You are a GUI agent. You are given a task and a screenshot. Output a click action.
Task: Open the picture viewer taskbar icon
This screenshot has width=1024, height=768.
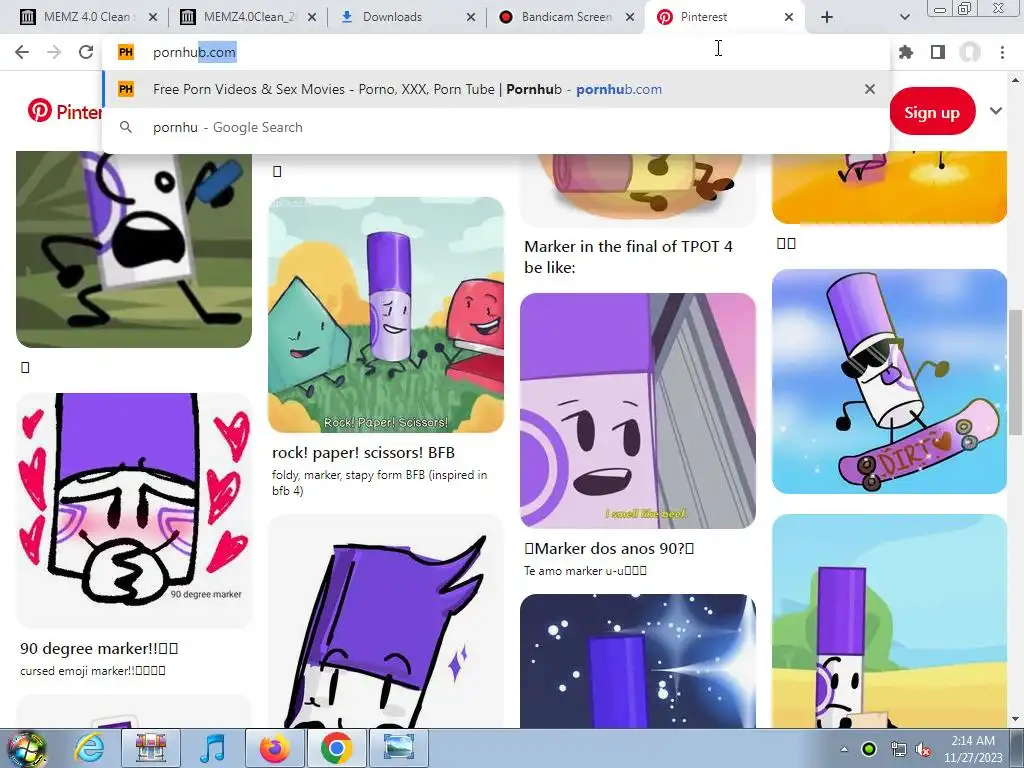coord(399,748)
